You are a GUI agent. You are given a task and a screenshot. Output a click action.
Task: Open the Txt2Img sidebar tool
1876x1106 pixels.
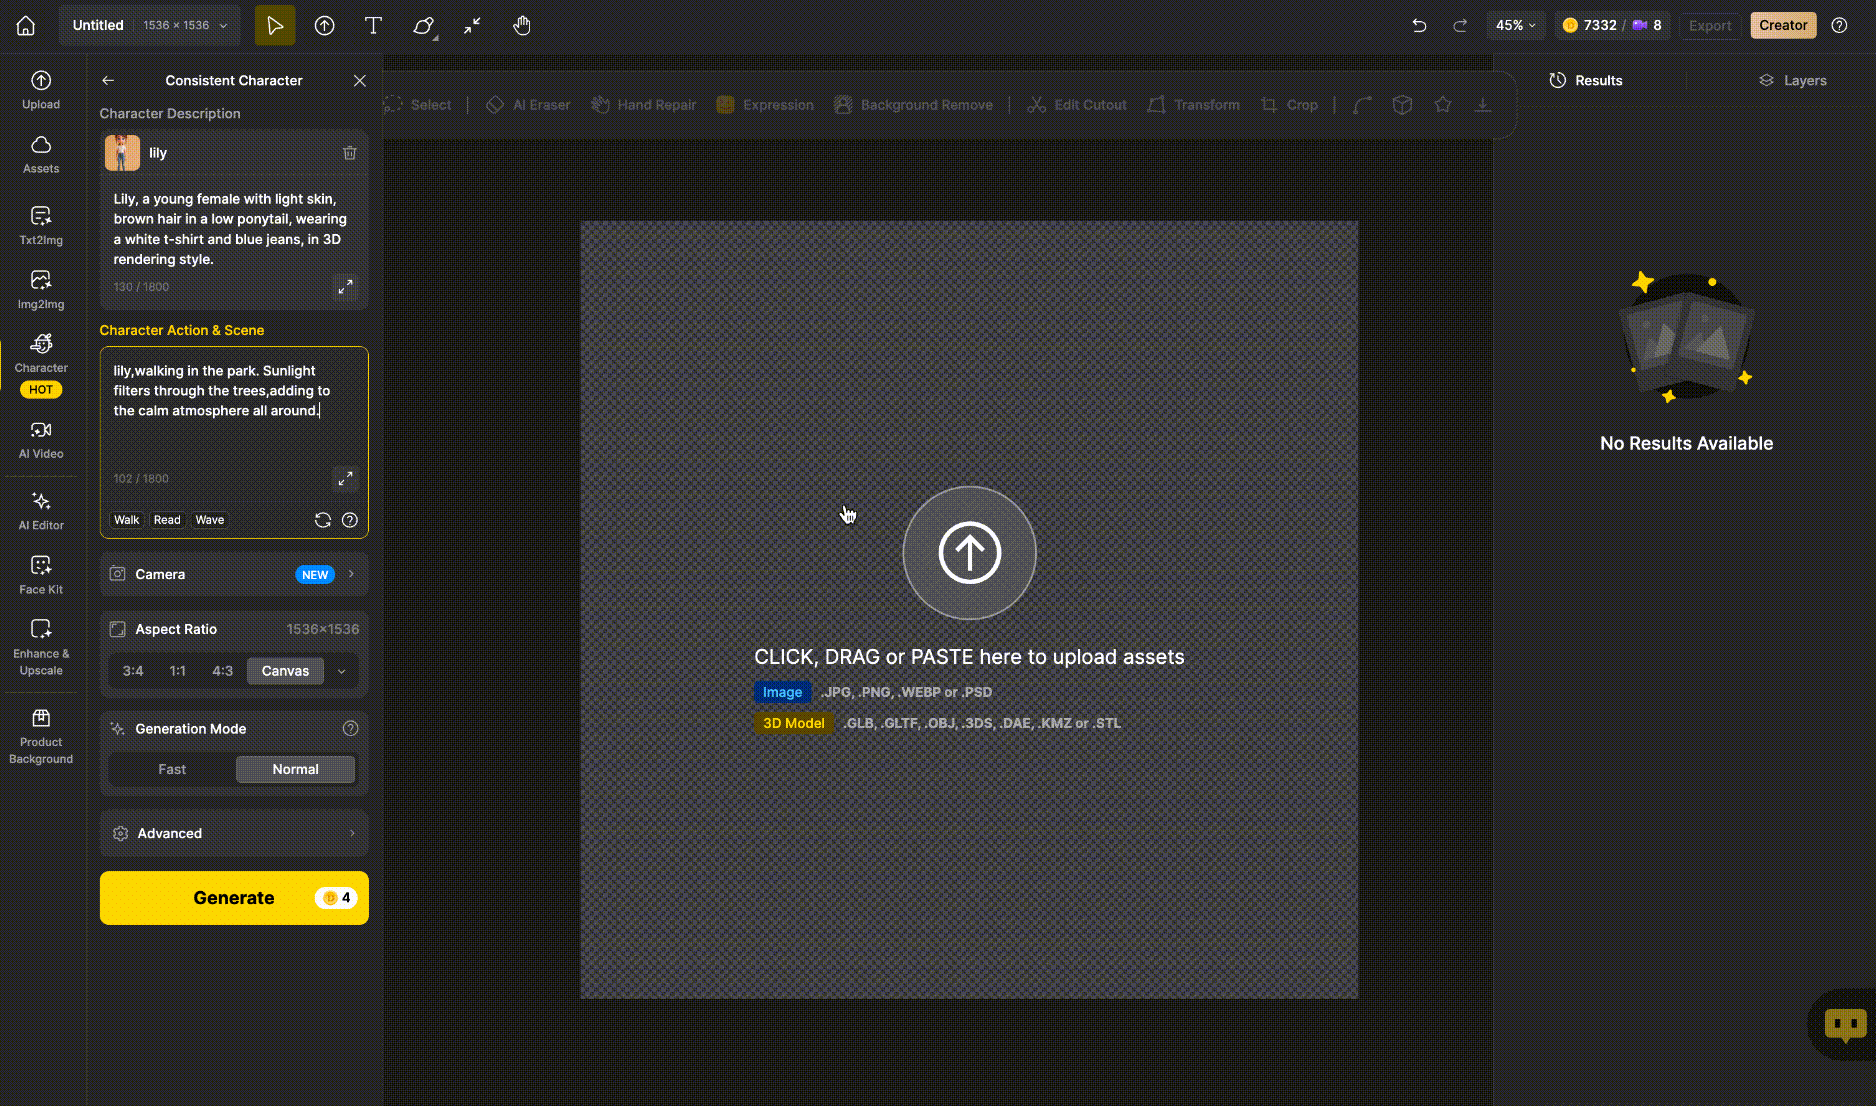[x=41, y=225]
